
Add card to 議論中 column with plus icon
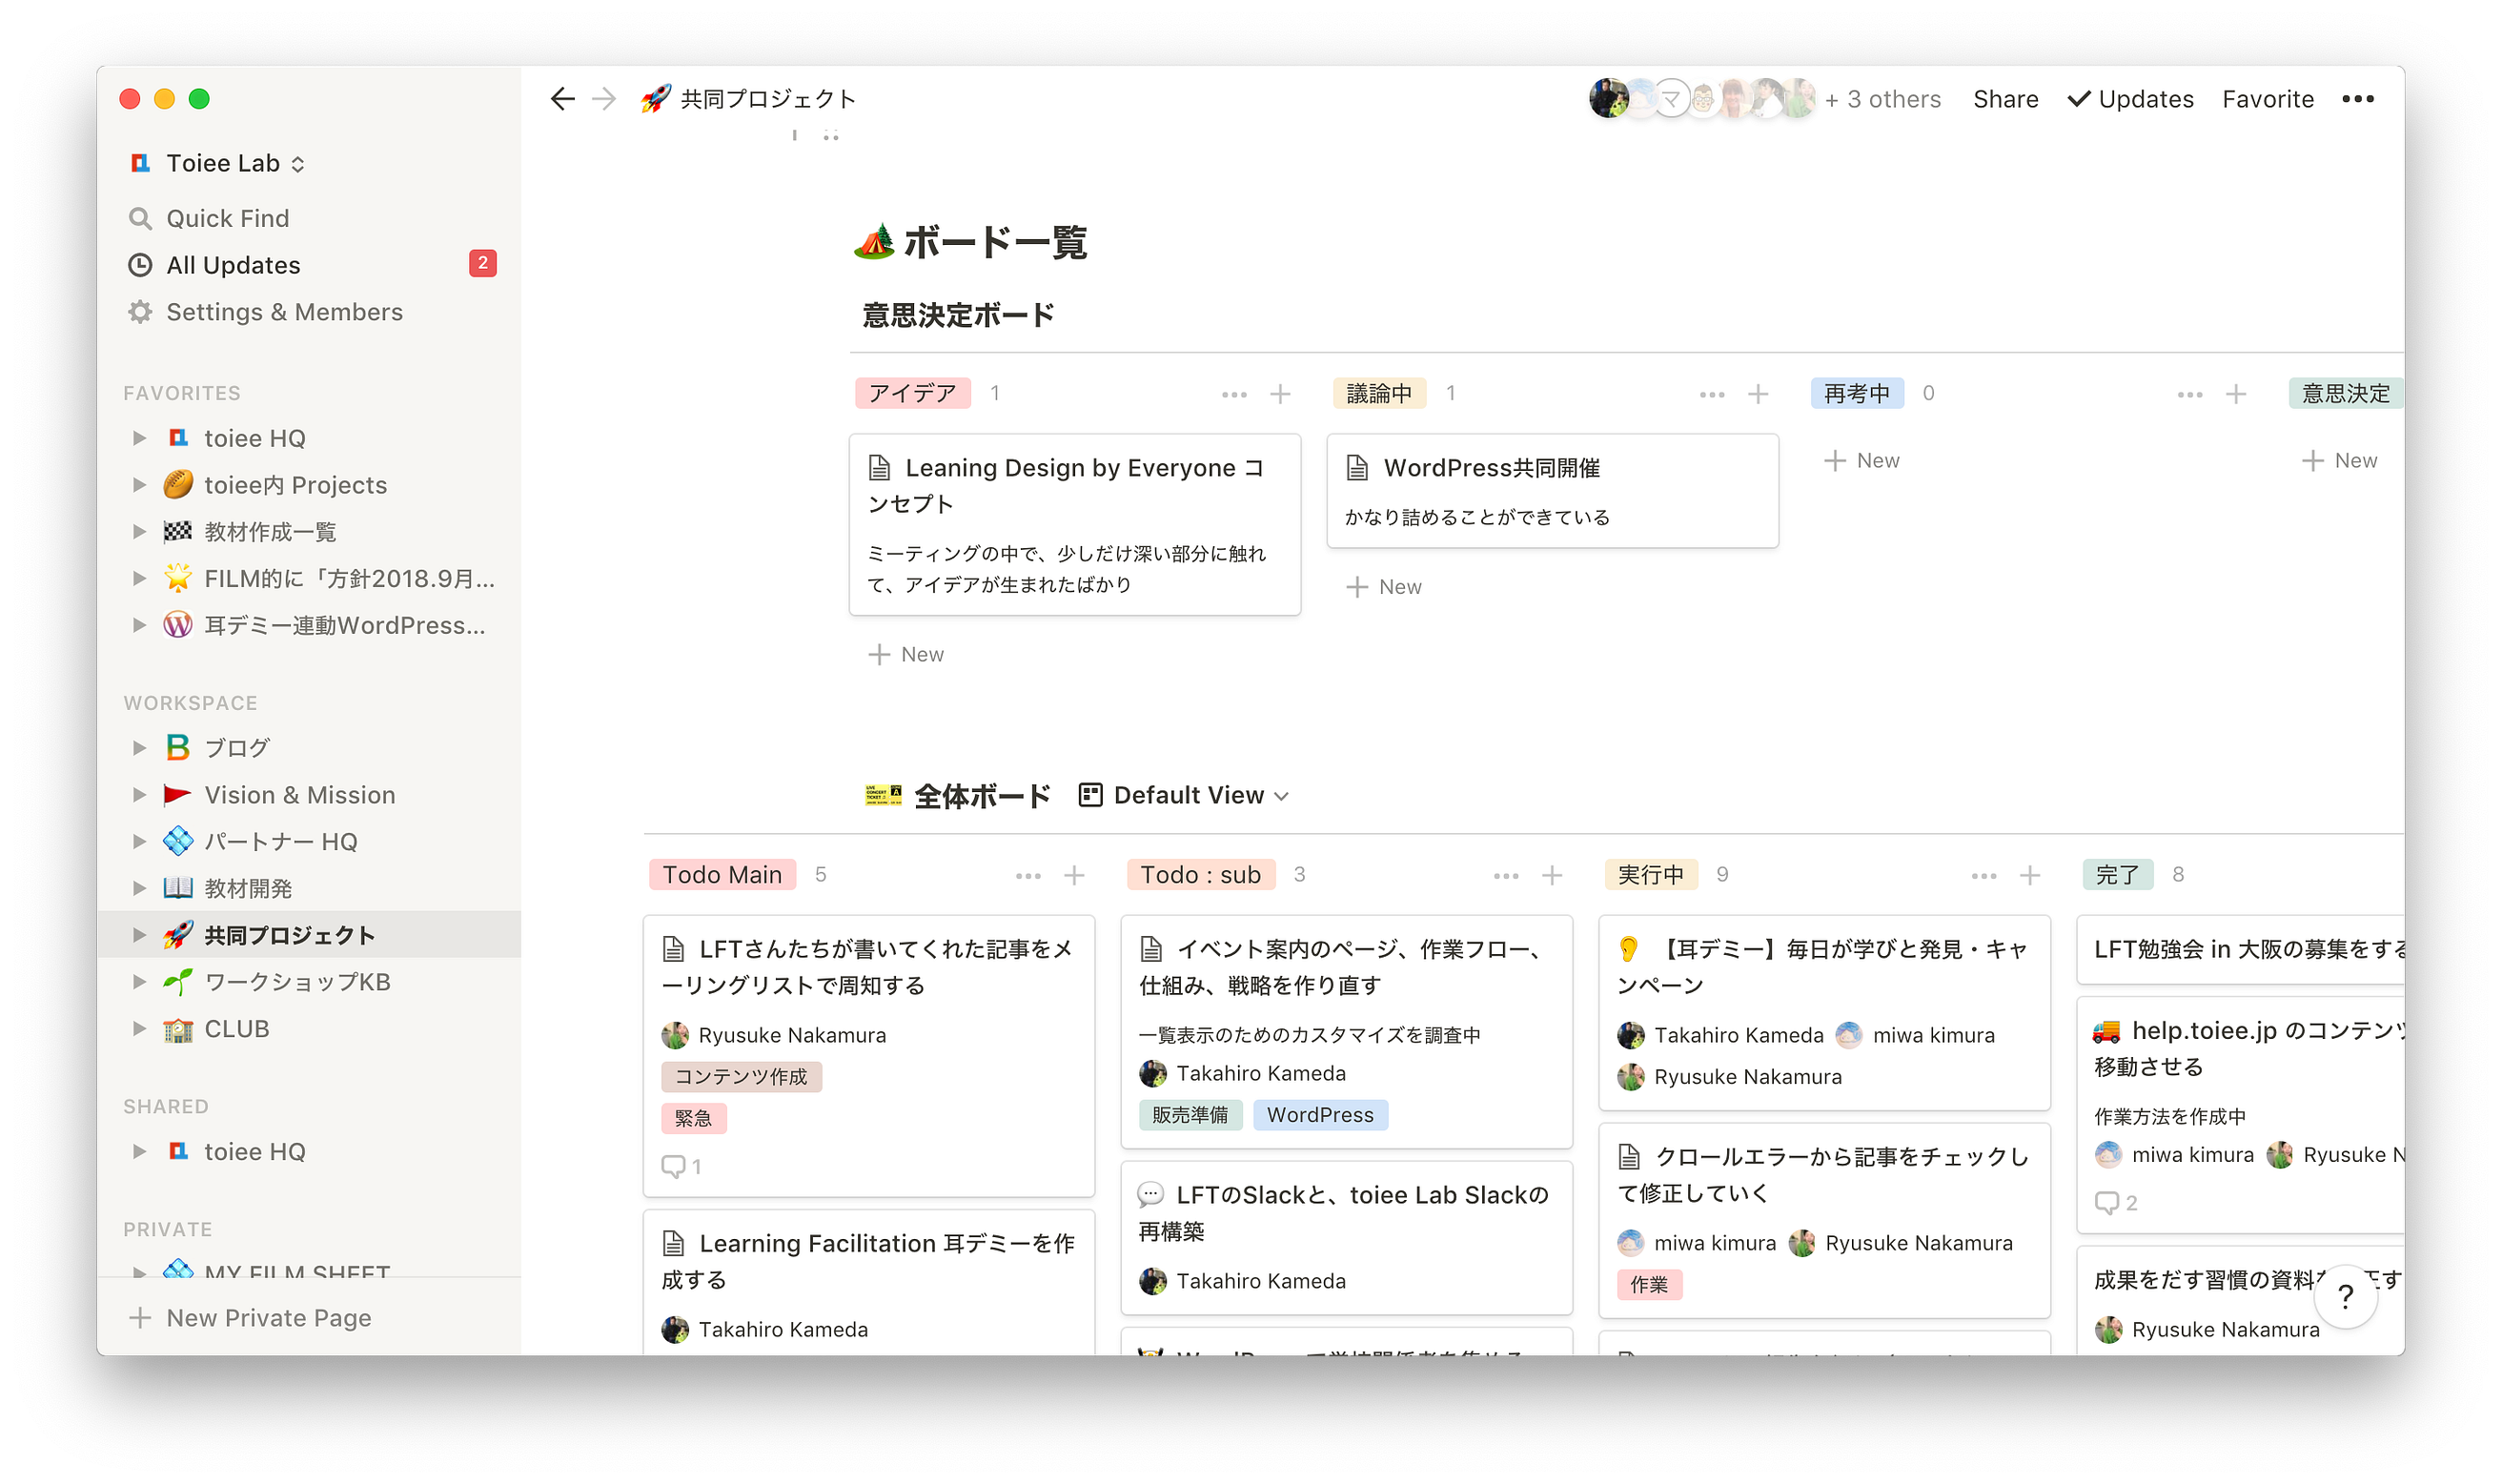1757,394
